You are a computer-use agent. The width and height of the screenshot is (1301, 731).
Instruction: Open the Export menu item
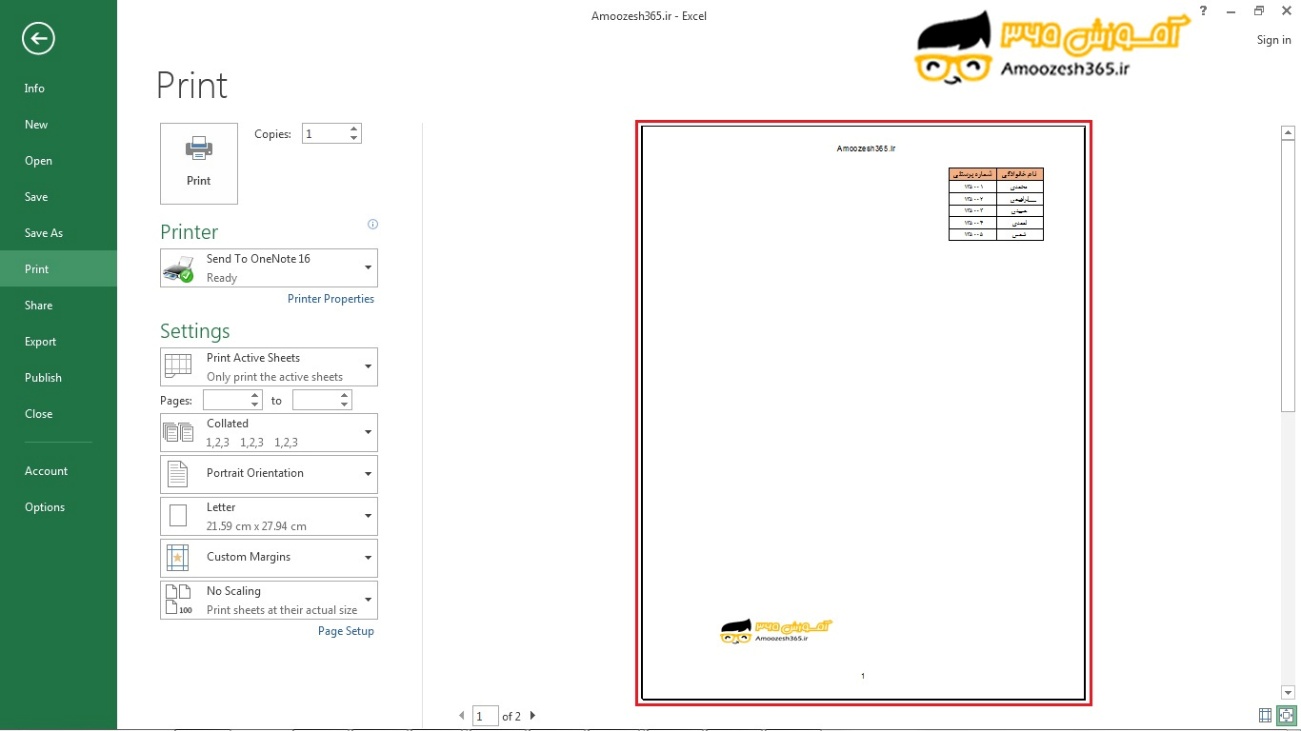pos(41,341)
